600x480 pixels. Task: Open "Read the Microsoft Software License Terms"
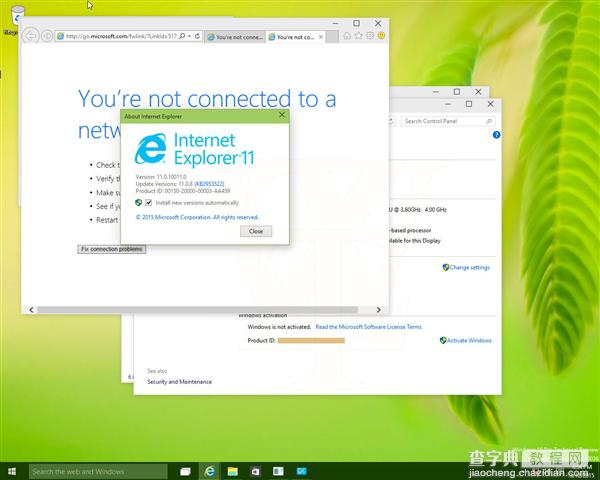click(x=368, y=327)
